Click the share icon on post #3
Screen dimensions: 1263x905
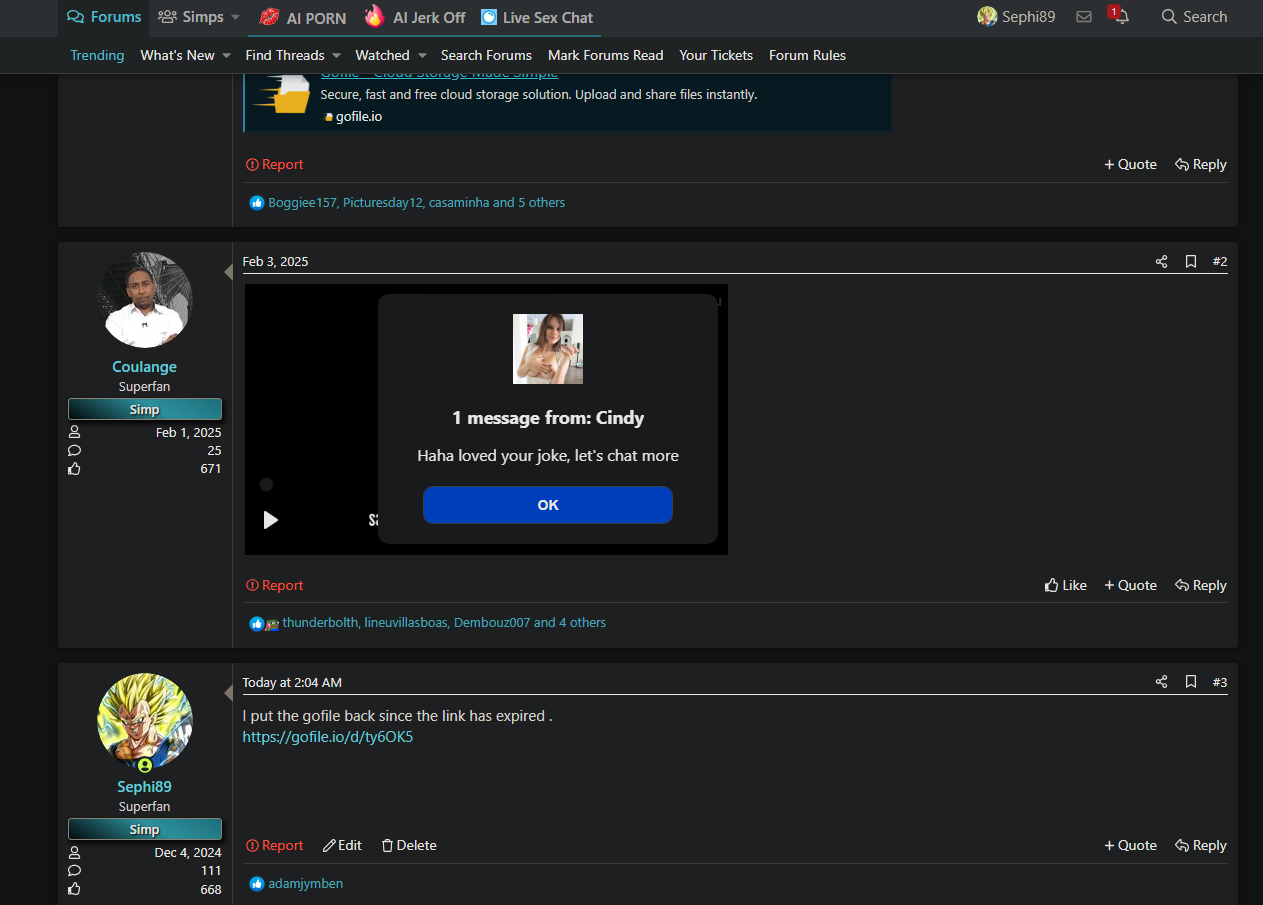(x=1161, y=682)
